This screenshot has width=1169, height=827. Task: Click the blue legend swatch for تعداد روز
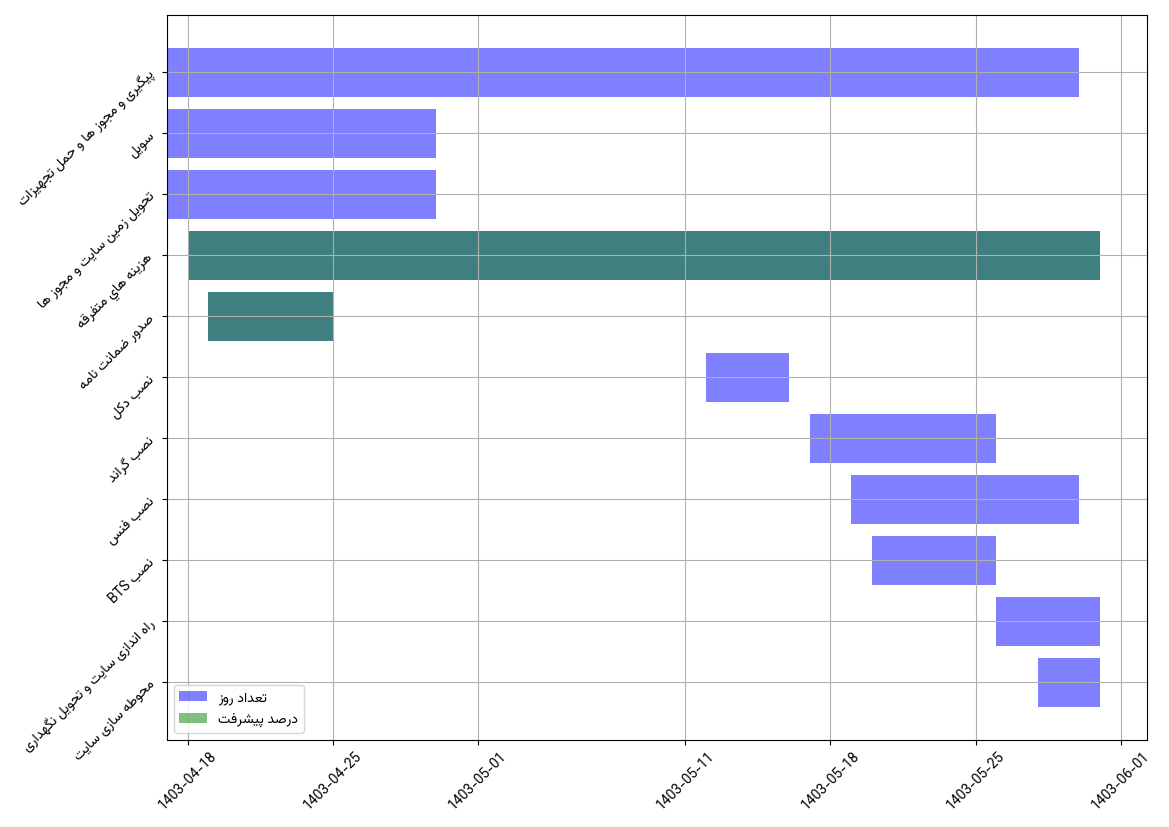[x=192, y=696]
